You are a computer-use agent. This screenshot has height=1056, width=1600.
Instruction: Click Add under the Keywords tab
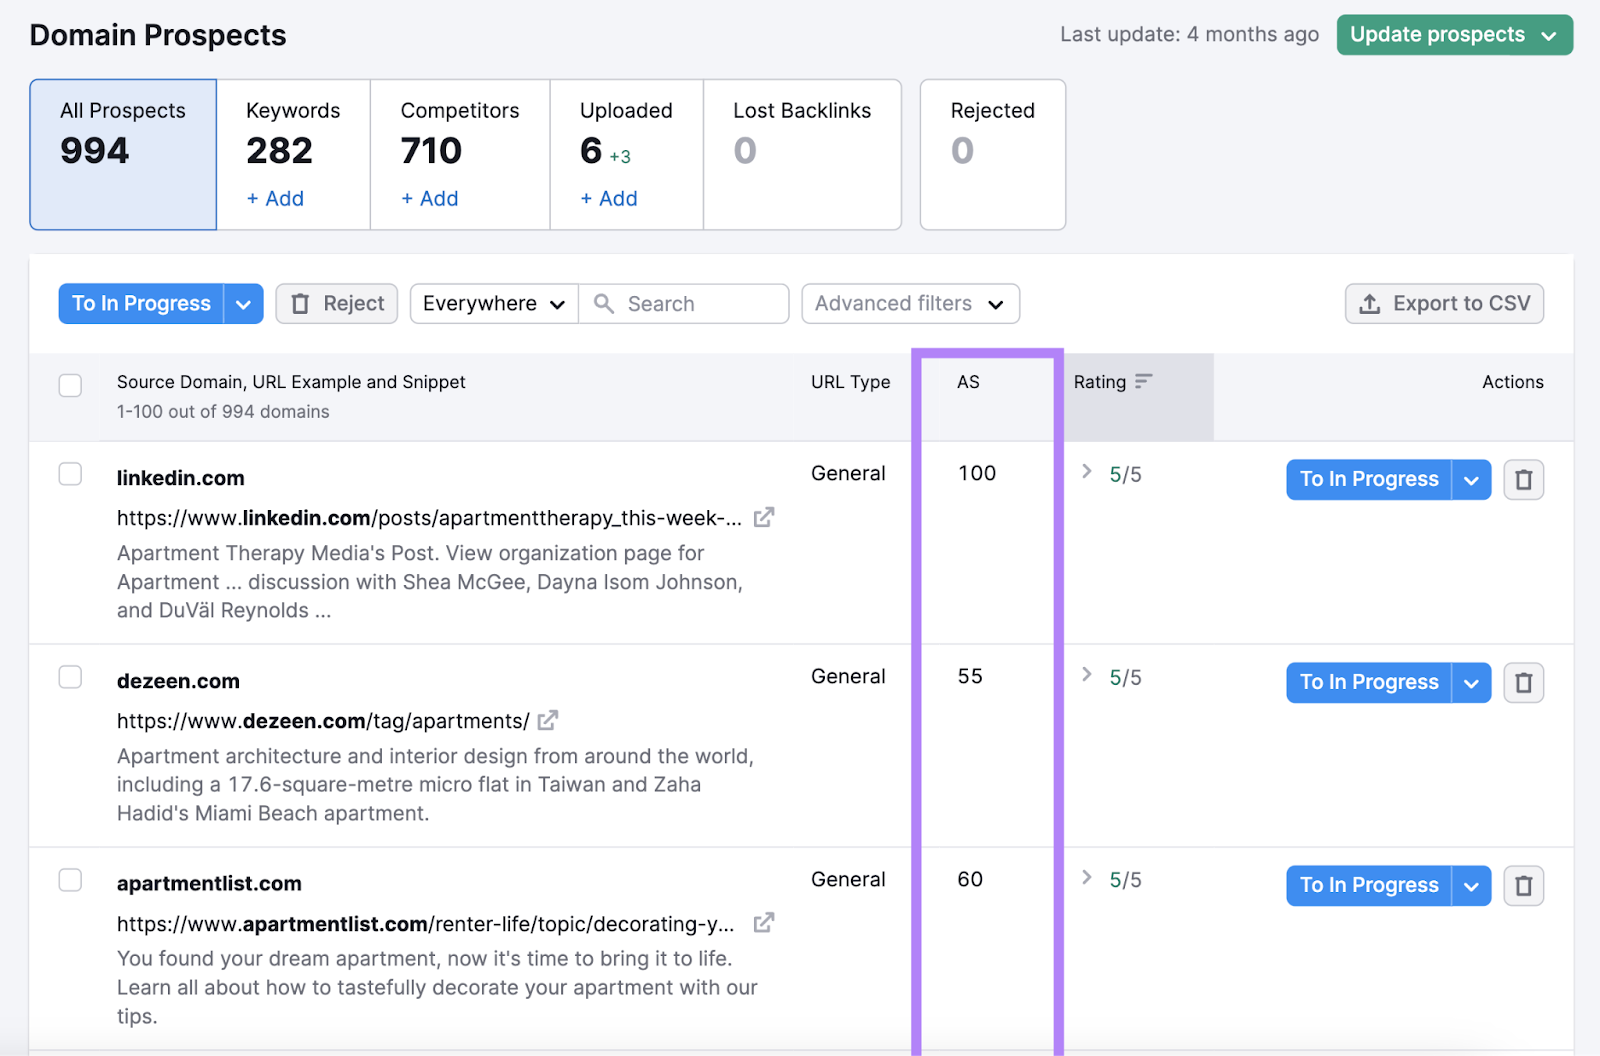(274, 198)
